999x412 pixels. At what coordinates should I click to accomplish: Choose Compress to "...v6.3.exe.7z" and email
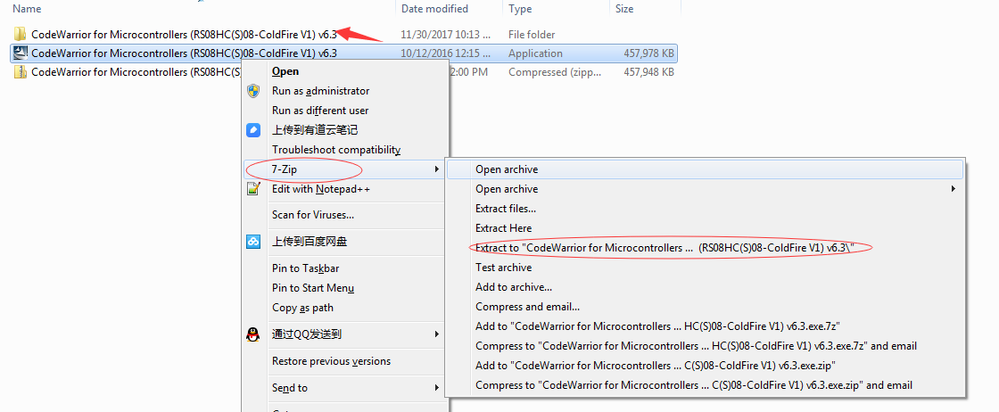click(696, 346)
